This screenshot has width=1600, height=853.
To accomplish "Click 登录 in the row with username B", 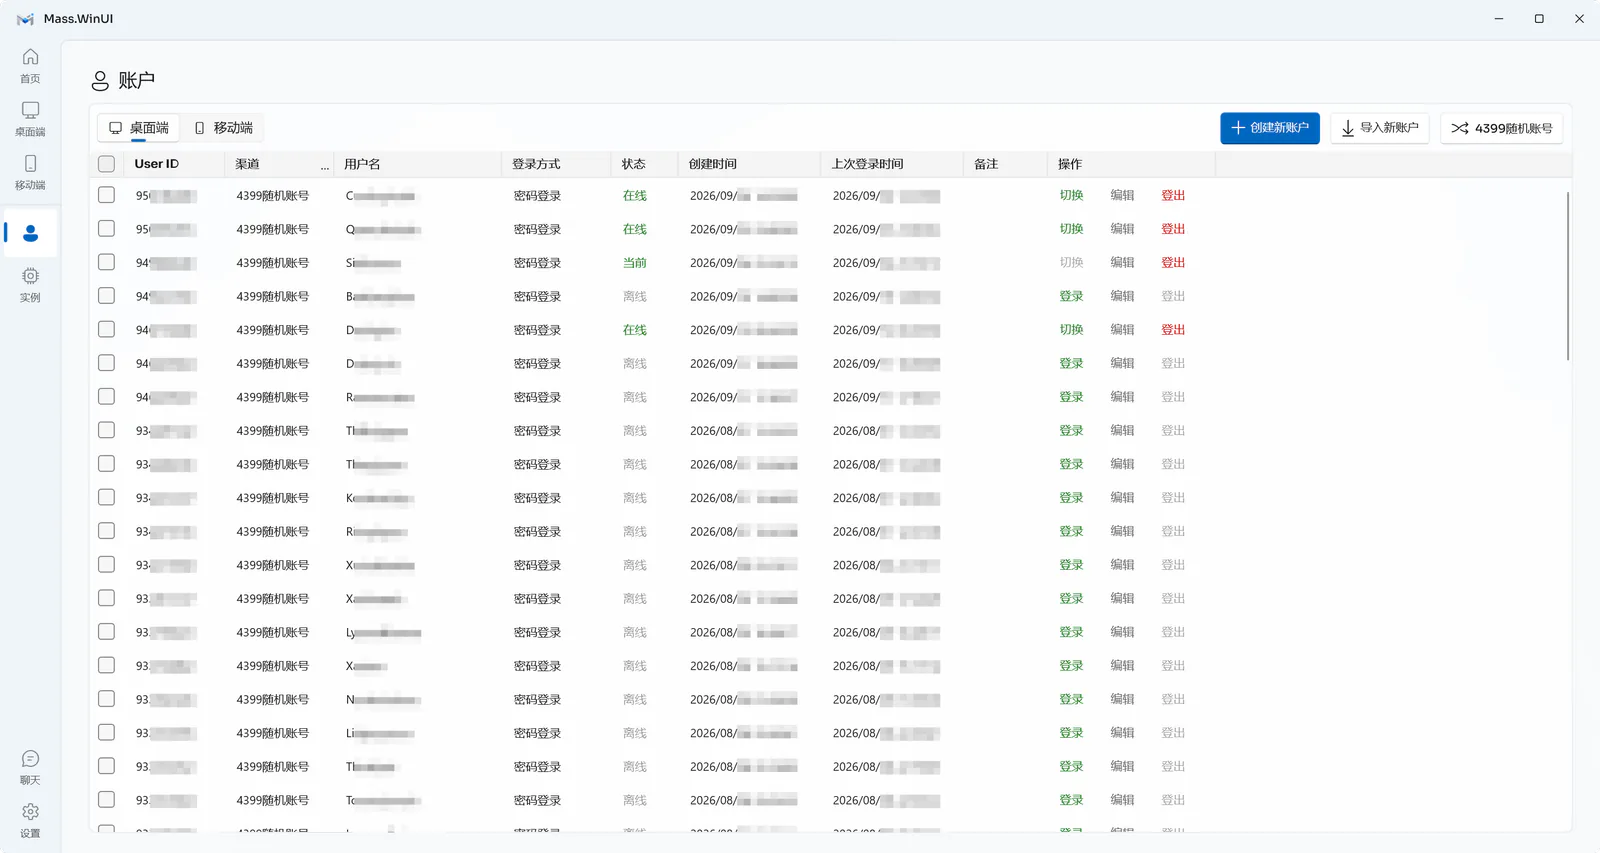I will [1071, 296].
